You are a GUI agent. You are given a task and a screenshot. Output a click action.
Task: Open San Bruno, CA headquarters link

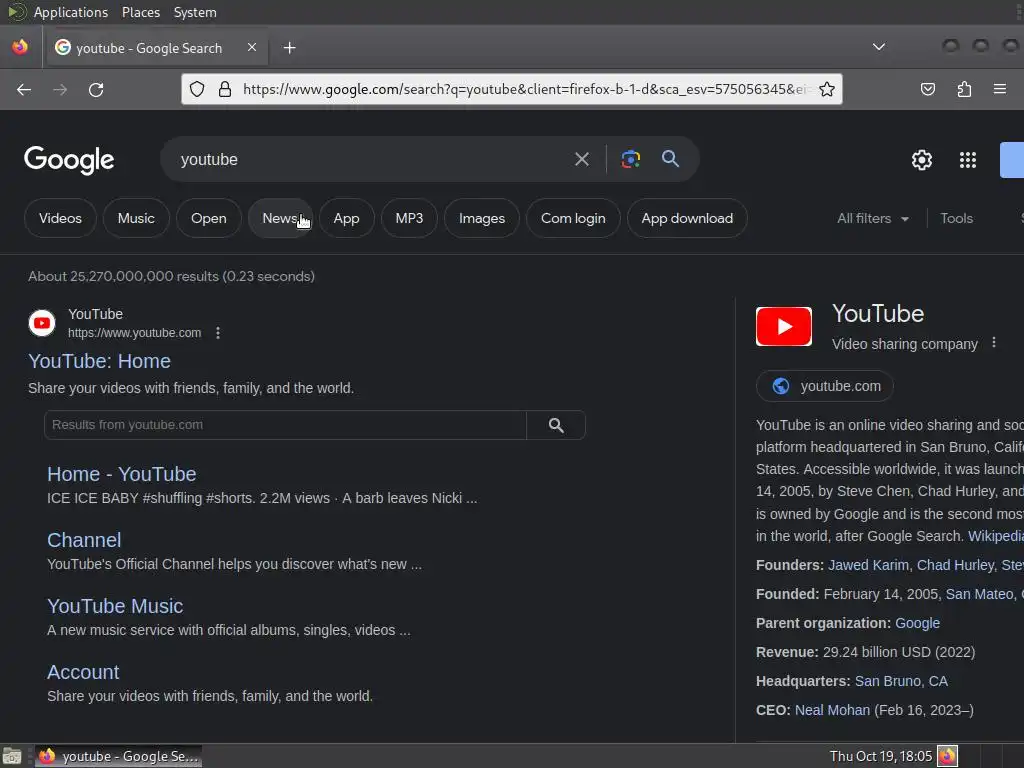[901, 681]
